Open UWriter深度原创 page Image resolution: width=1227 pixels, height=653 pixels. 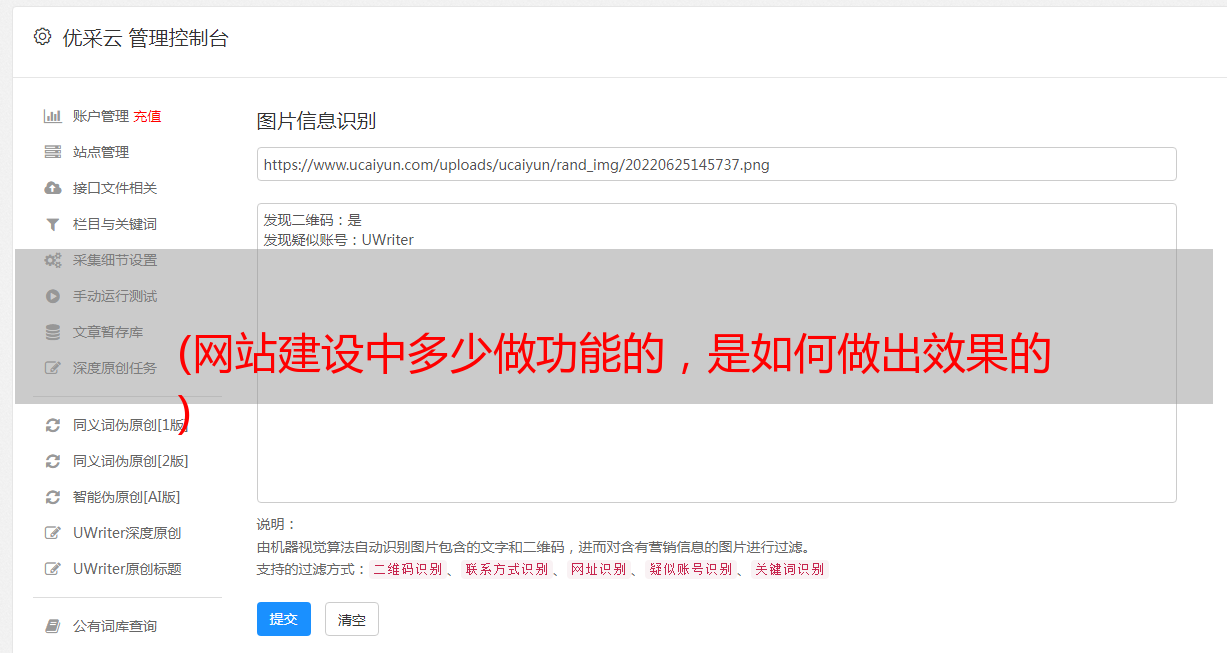click(127, 533)
